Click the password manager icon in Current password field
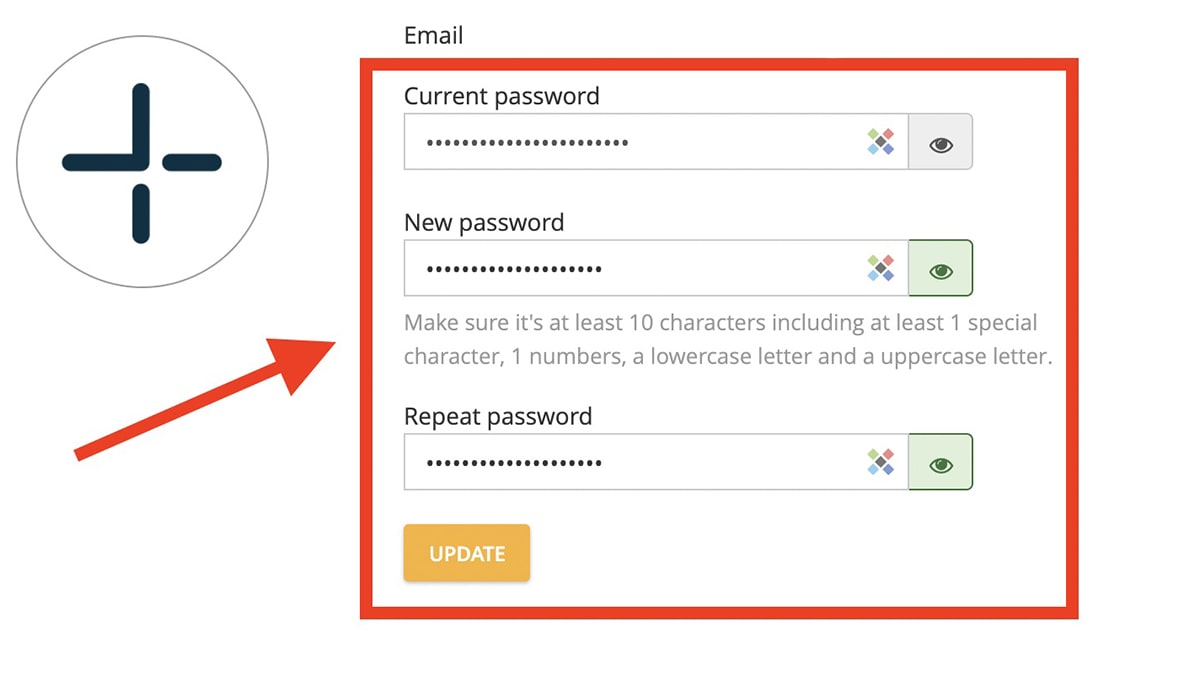This screenshot has height=675, width=1200. (880, 141)
